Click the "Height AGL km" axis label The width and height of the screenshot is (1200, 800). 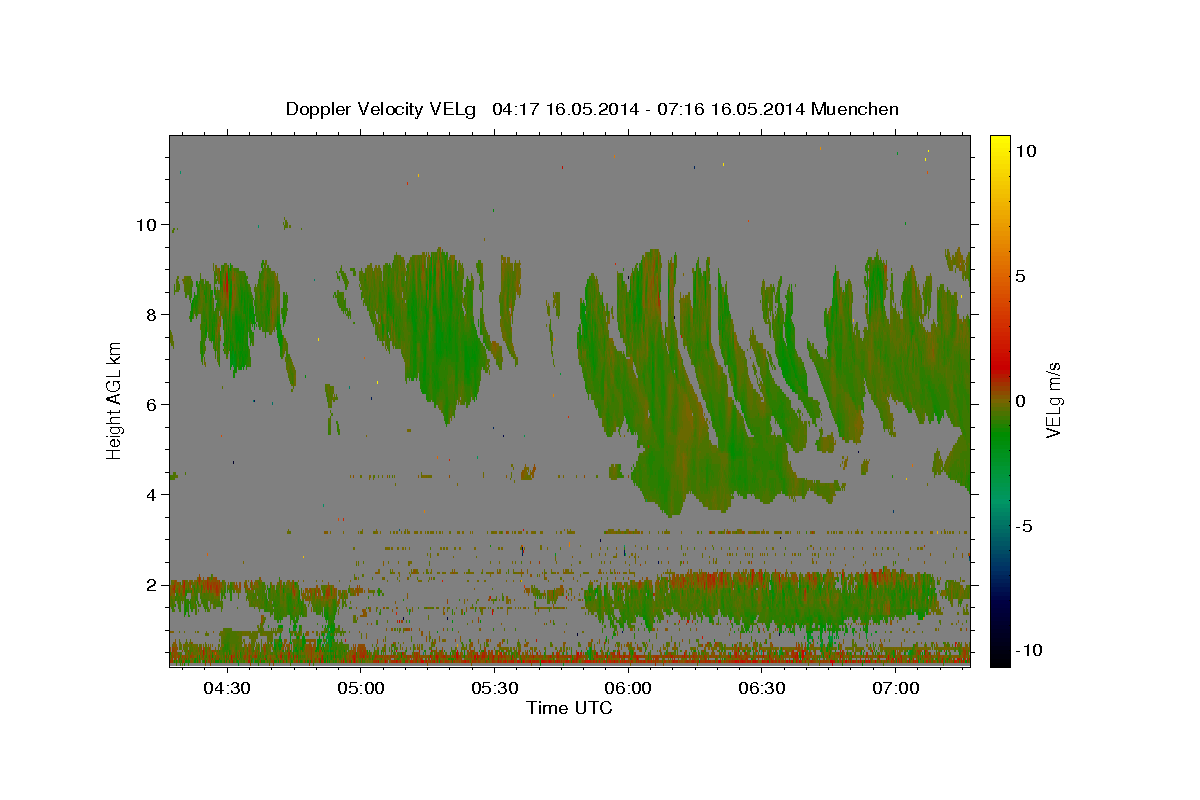pos(114,399)
